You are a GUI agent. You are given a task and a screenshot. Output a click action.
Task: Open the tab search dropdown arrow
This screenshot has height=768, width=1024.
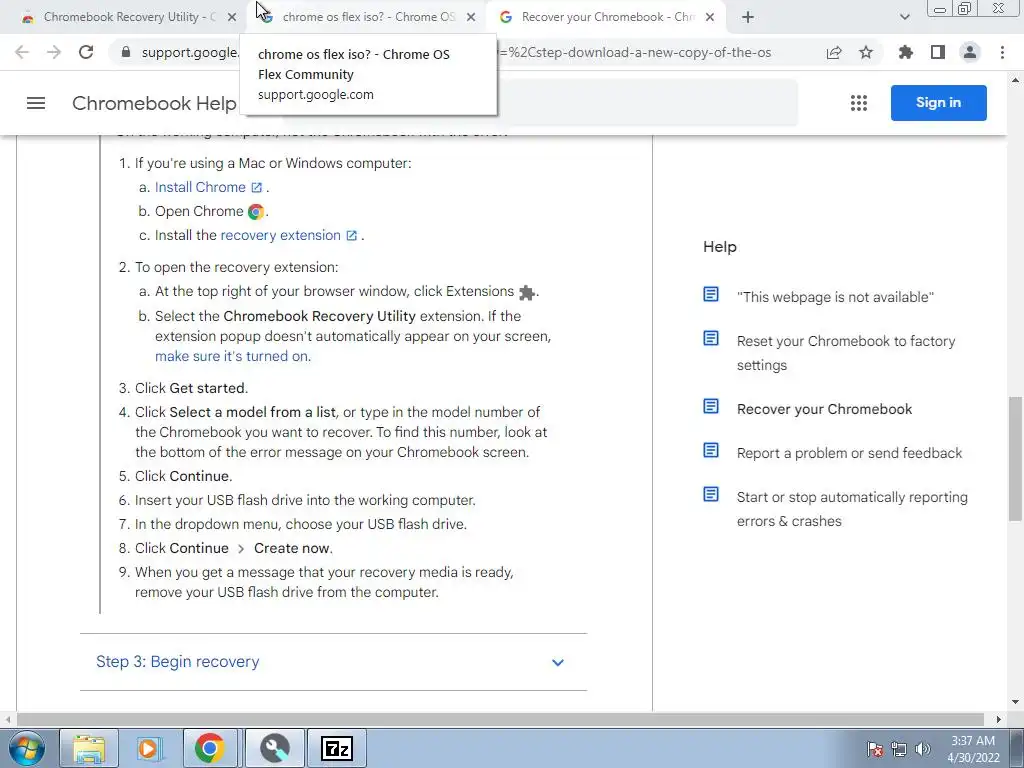904,18
